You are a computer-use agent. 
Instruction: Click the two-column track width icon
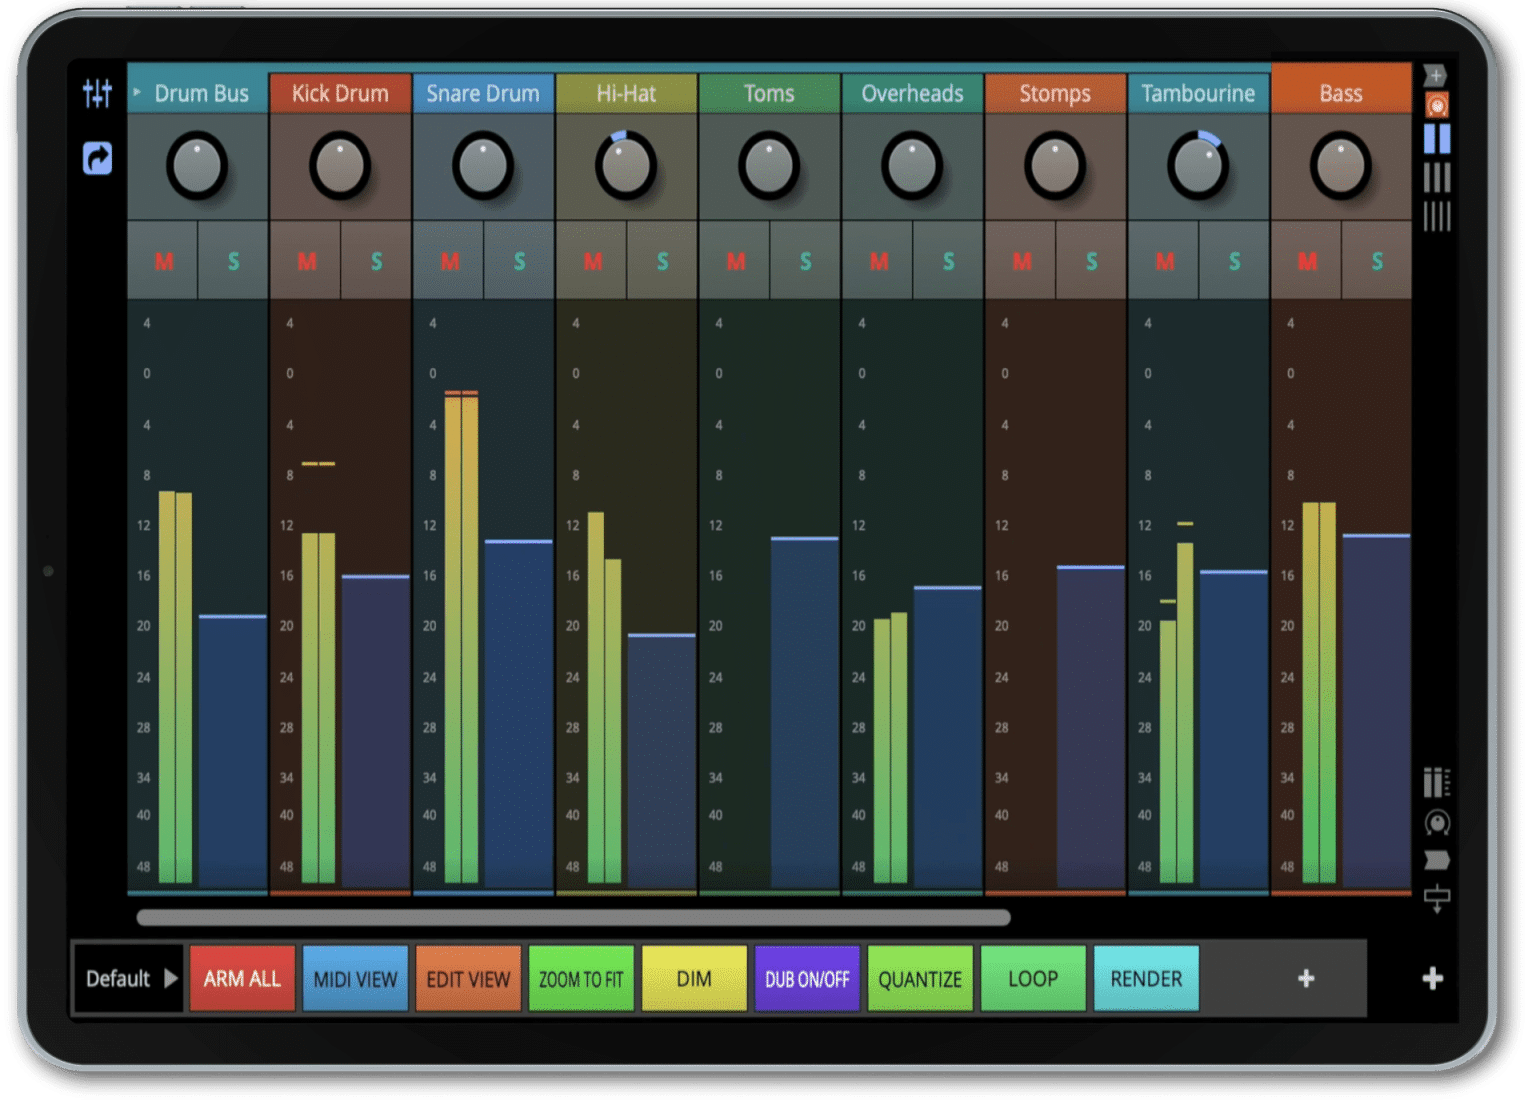1437,140
